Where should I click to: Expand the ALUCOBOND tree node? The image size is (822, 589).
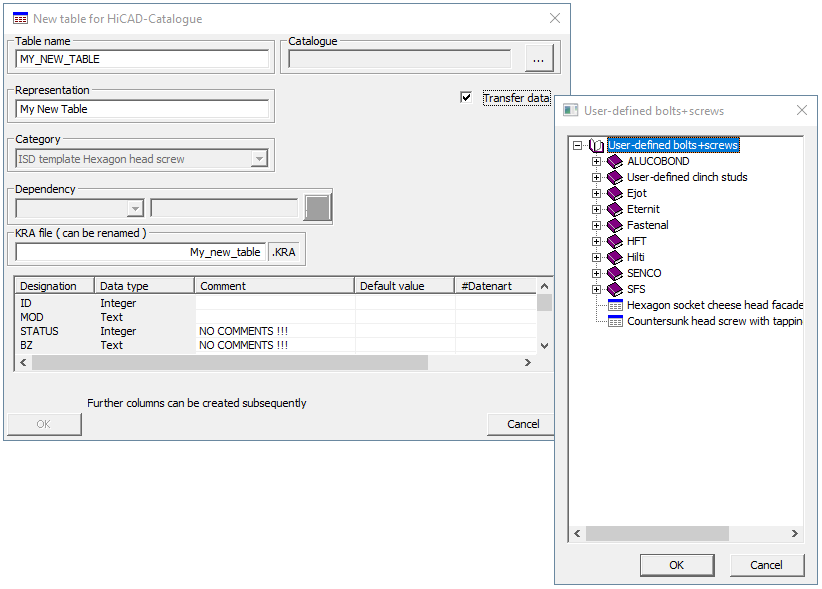[596, 161]
